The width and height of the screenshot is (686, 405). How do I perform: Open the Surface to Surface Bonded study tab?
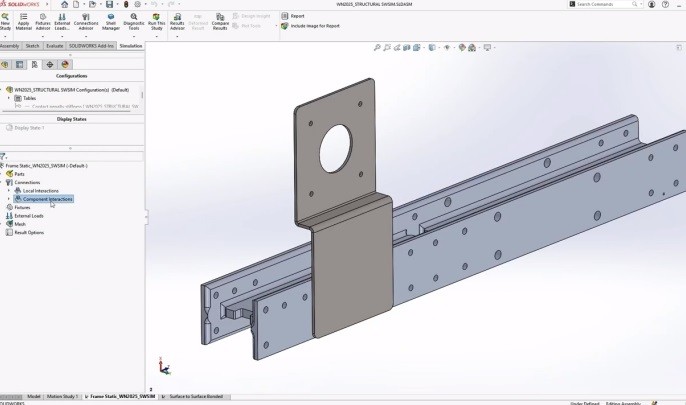click(196, 396)
